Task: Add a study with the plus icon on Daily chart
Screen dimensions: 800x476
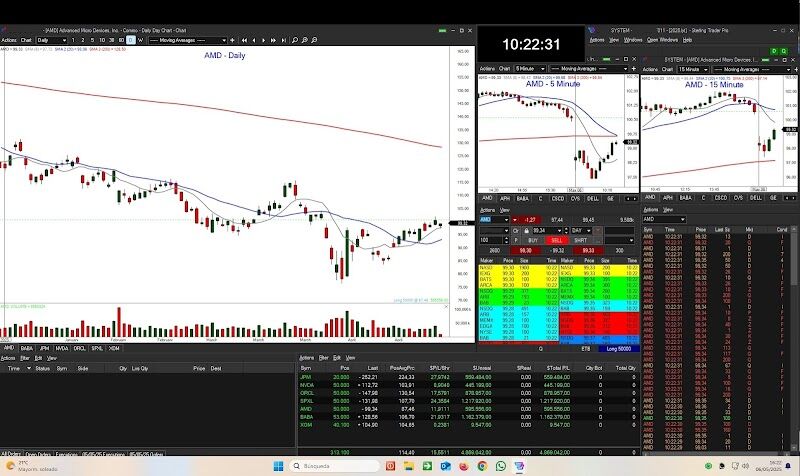Action: click(232, 40)
